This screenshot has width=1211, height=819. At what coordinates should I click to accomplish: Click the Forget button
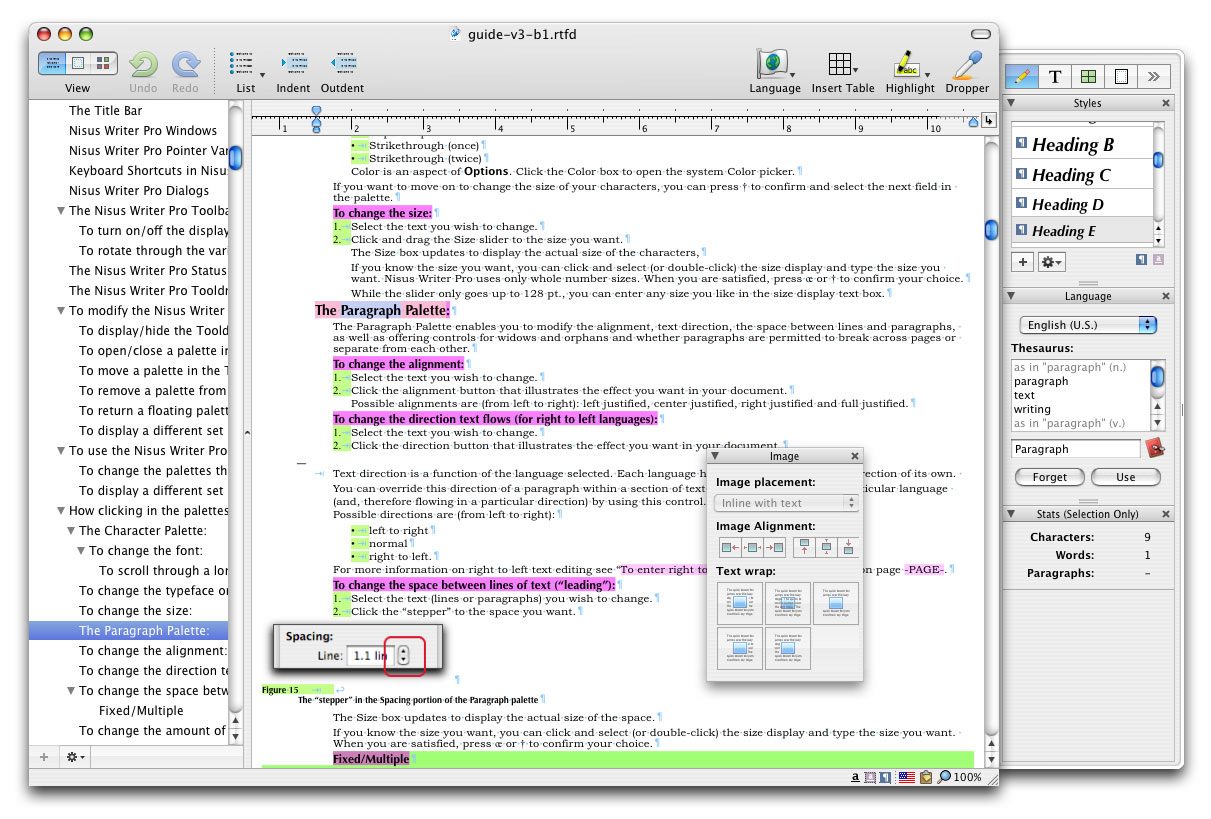tap(1050, 477)
